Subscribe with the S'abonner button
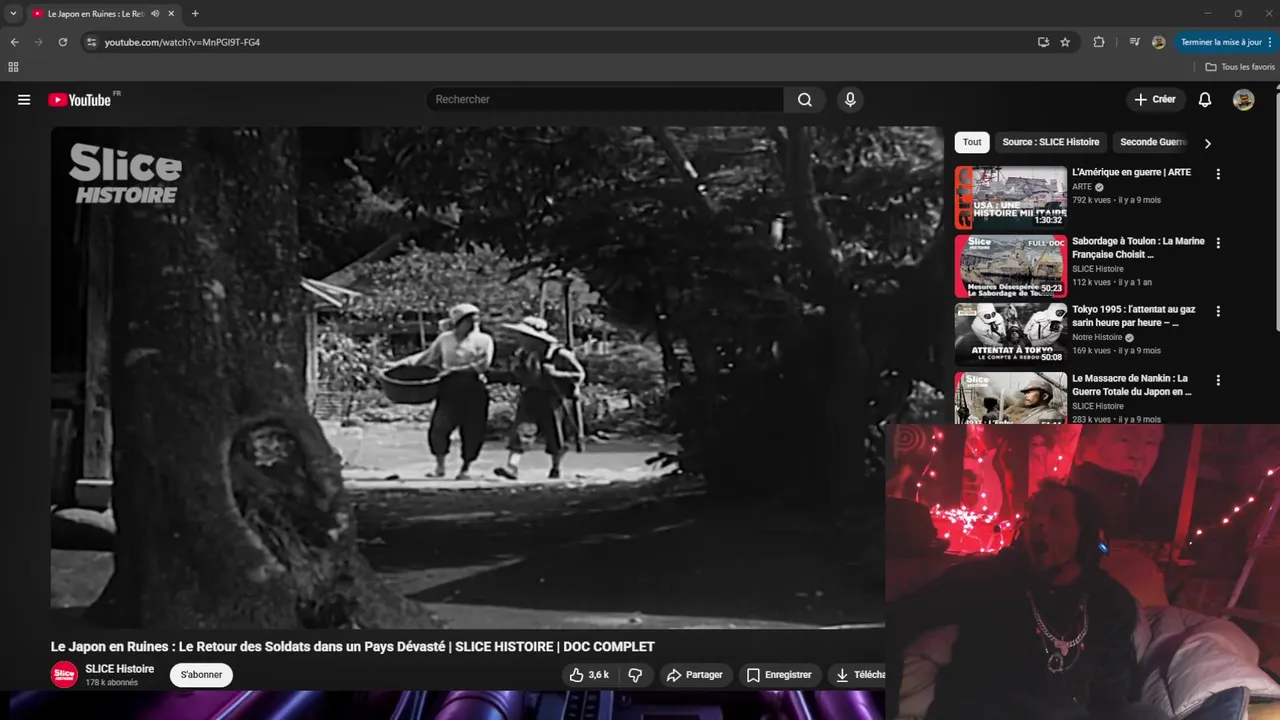 (201, 675)
